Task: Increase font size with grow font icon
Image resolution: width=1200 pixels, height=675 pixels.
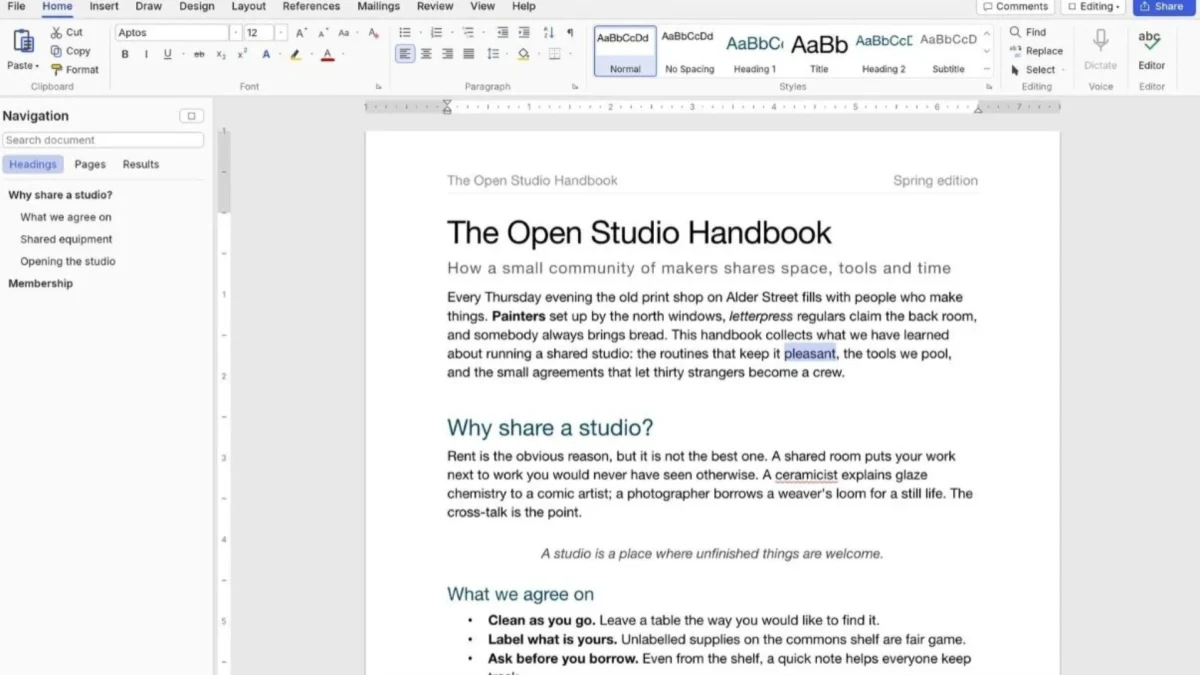Action: click(301, 33)
